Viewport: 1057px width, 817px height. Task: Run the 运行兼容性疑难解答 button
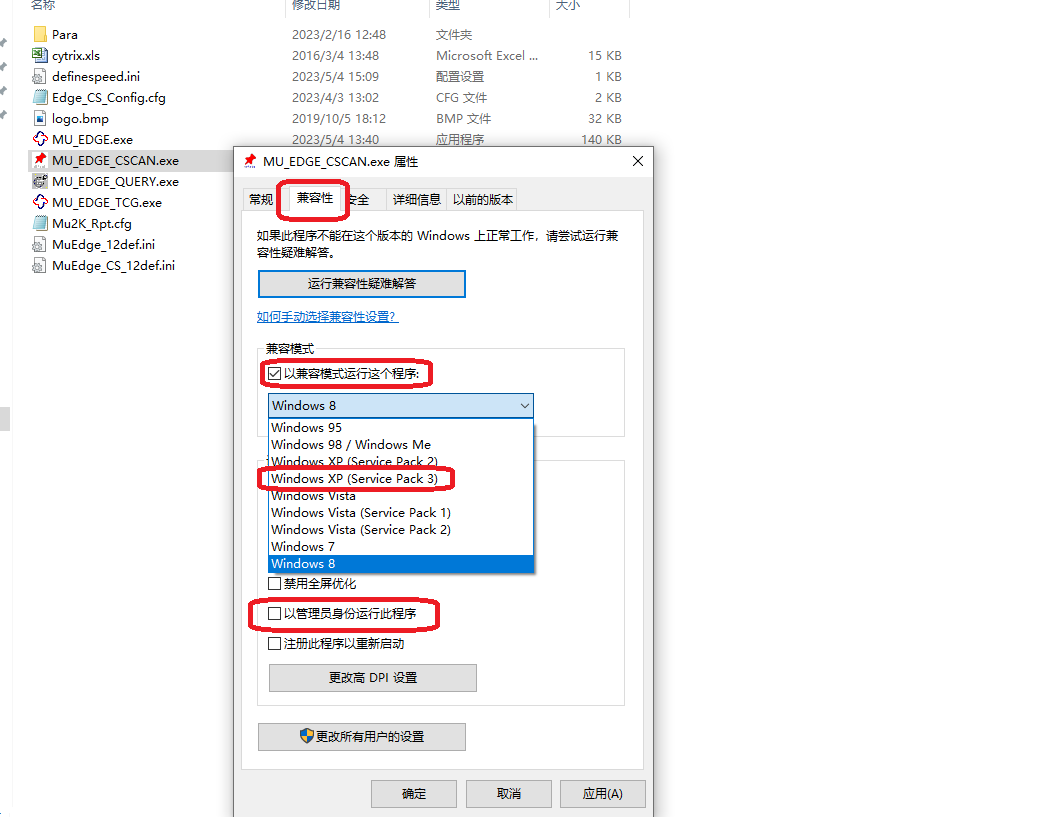361,284
